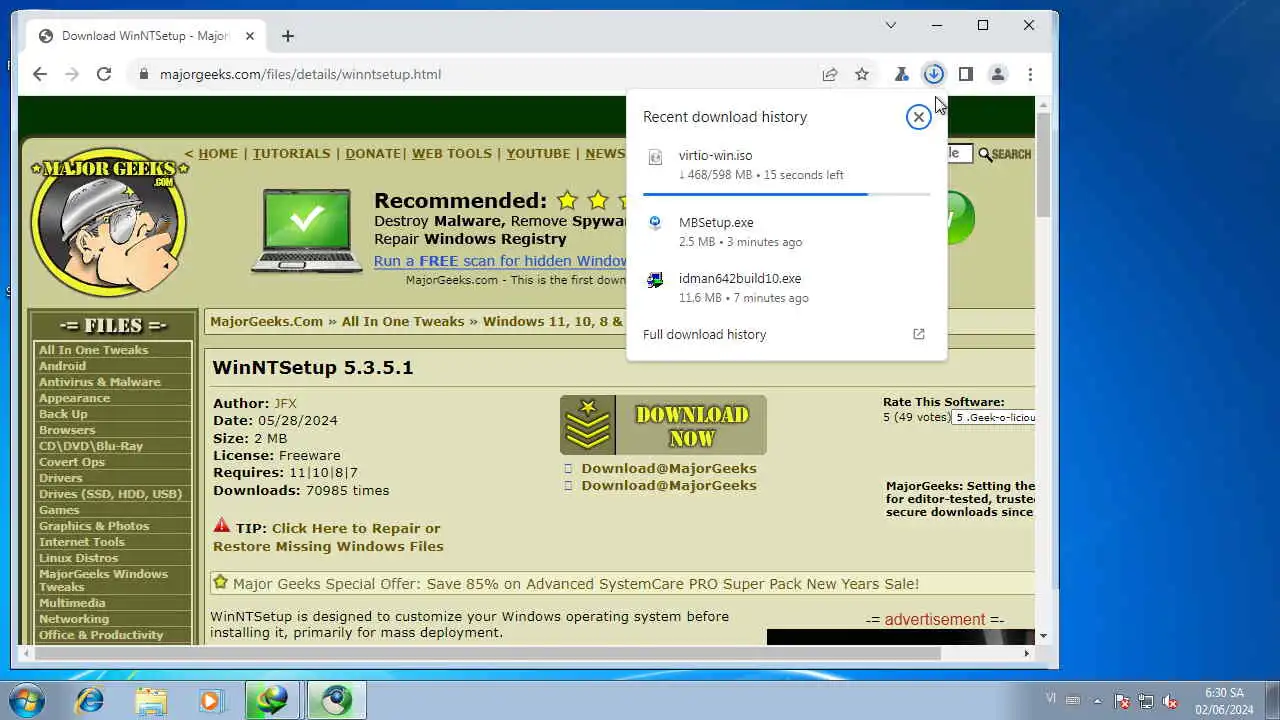Viewport: 1280px width, 720px height.
Task: Select the Linux Distros category
Action: [x=78, y=558]
